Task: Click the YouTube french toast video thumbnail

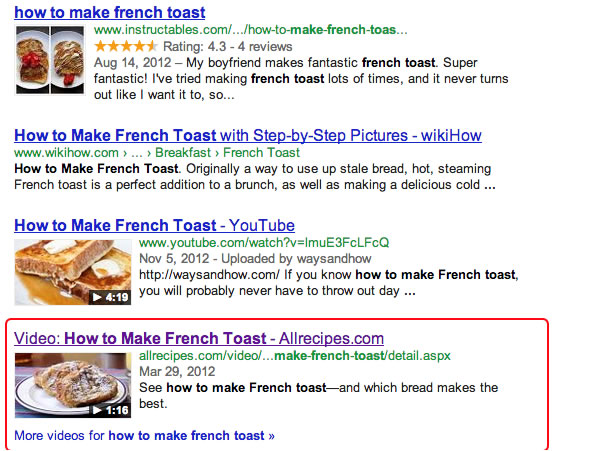Action: (73, 272)
